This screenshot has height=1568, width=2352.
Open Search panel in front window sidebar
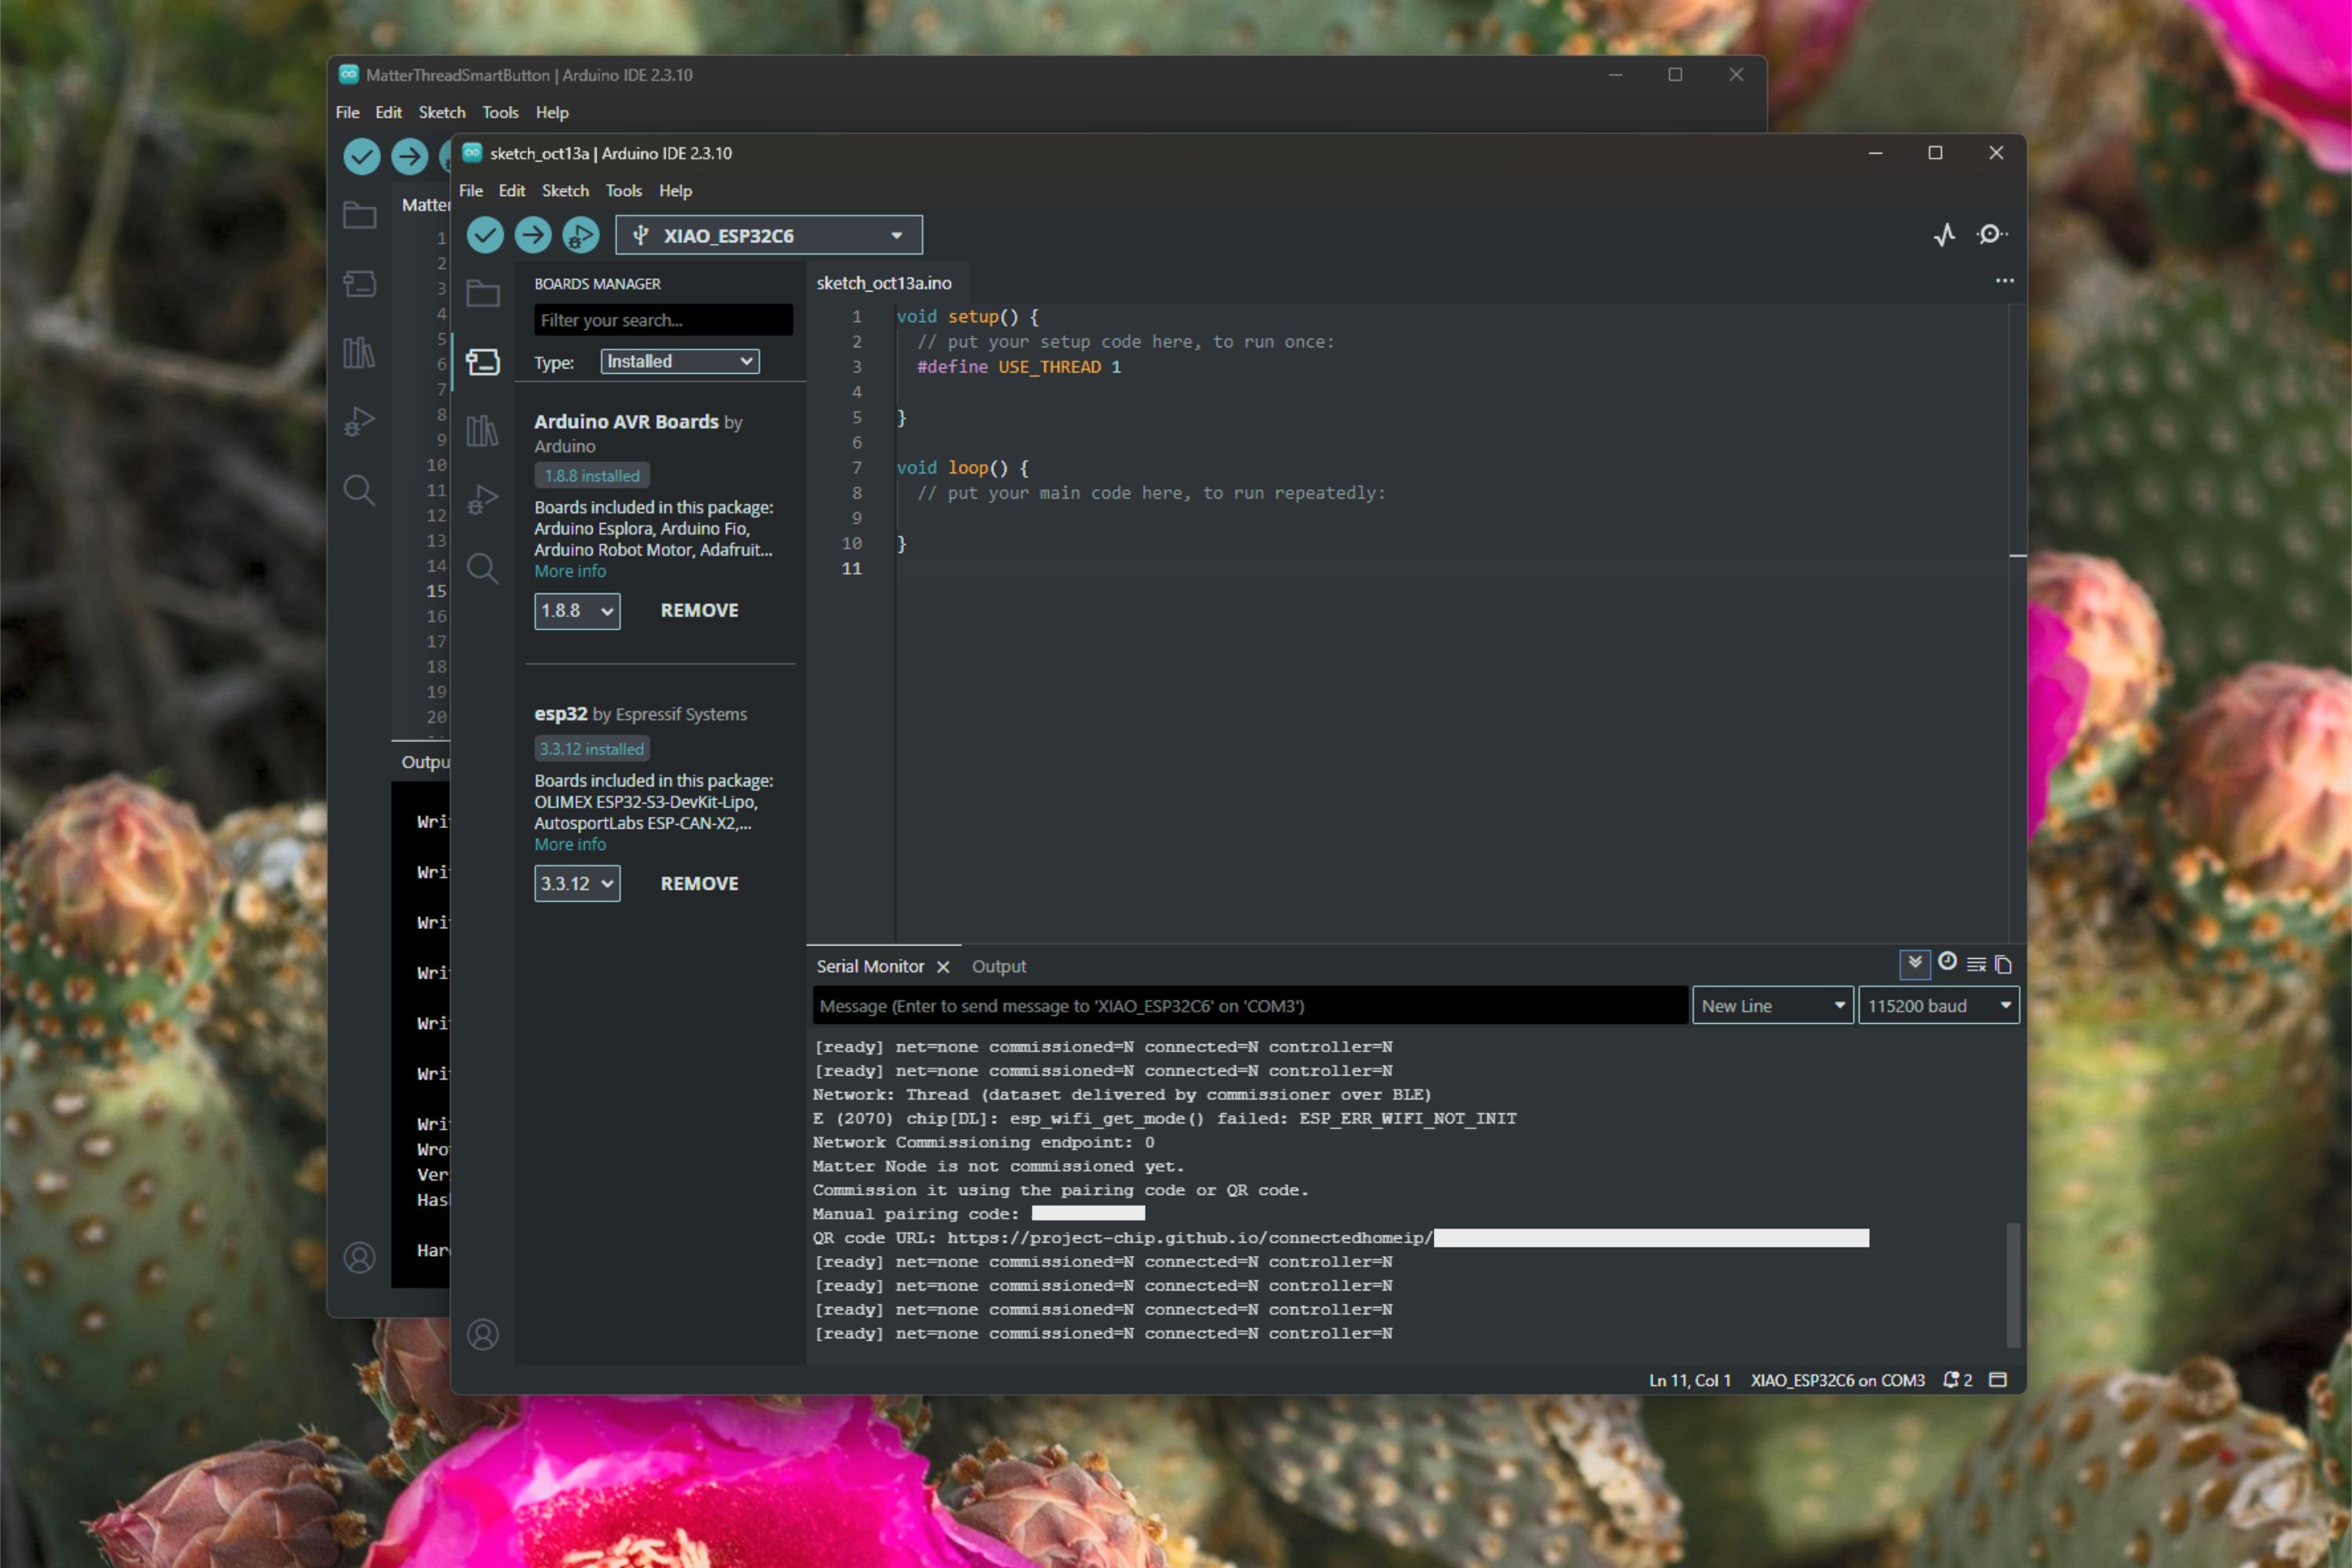(483, 568)
